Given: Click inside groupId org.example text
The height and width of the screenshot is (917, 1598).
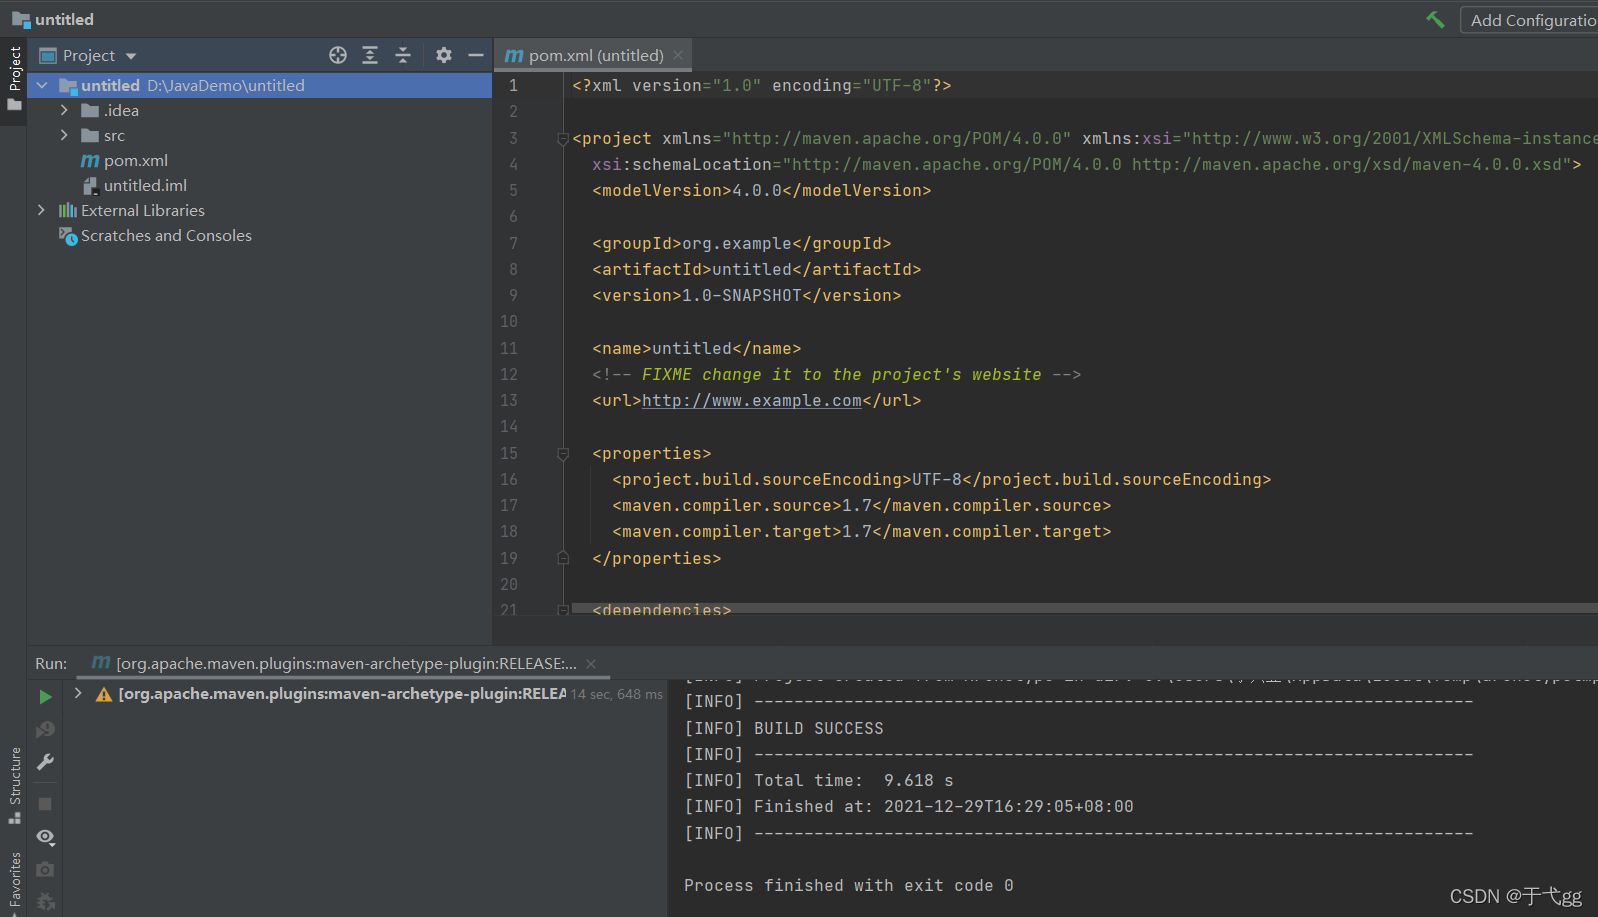Looking at the screenshot, I should pos(736,243).
